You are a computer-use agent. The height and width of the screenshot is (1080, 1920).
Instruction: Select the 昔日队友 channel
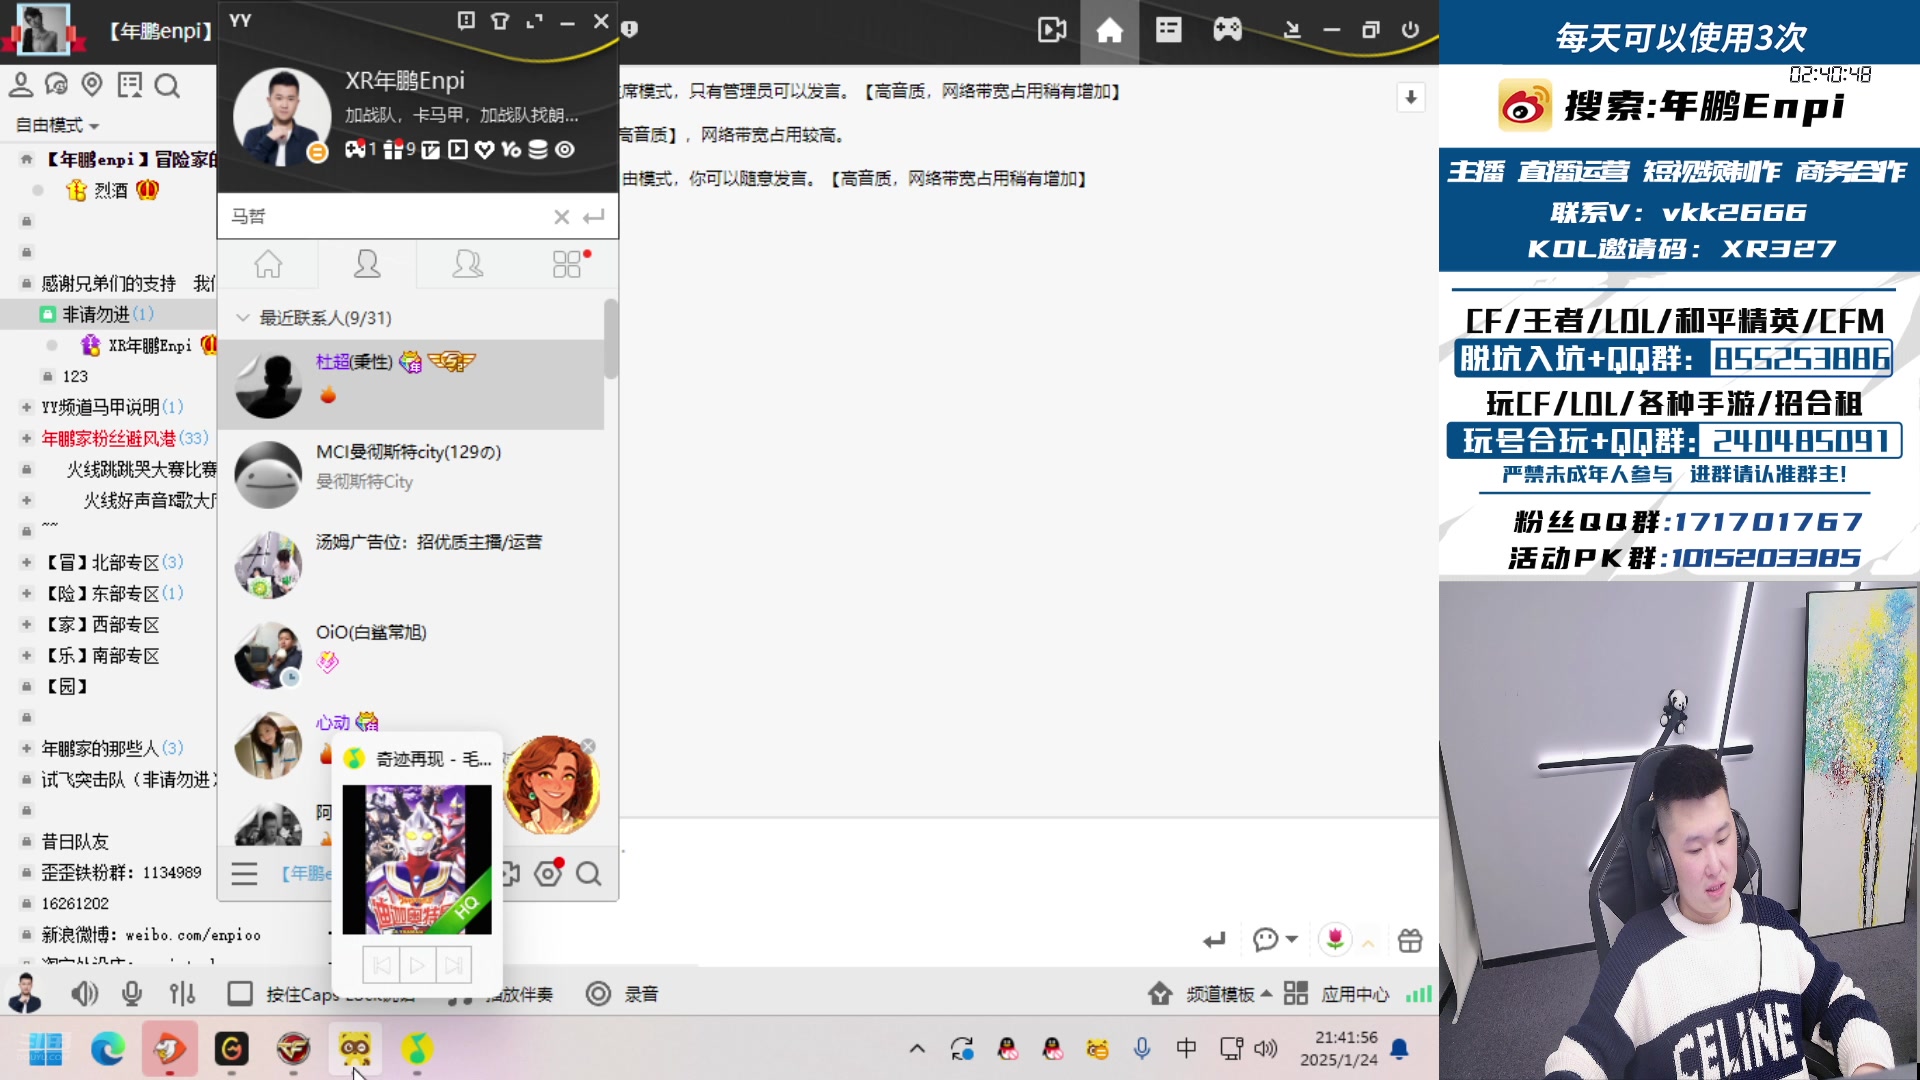[x=75, y=842]
